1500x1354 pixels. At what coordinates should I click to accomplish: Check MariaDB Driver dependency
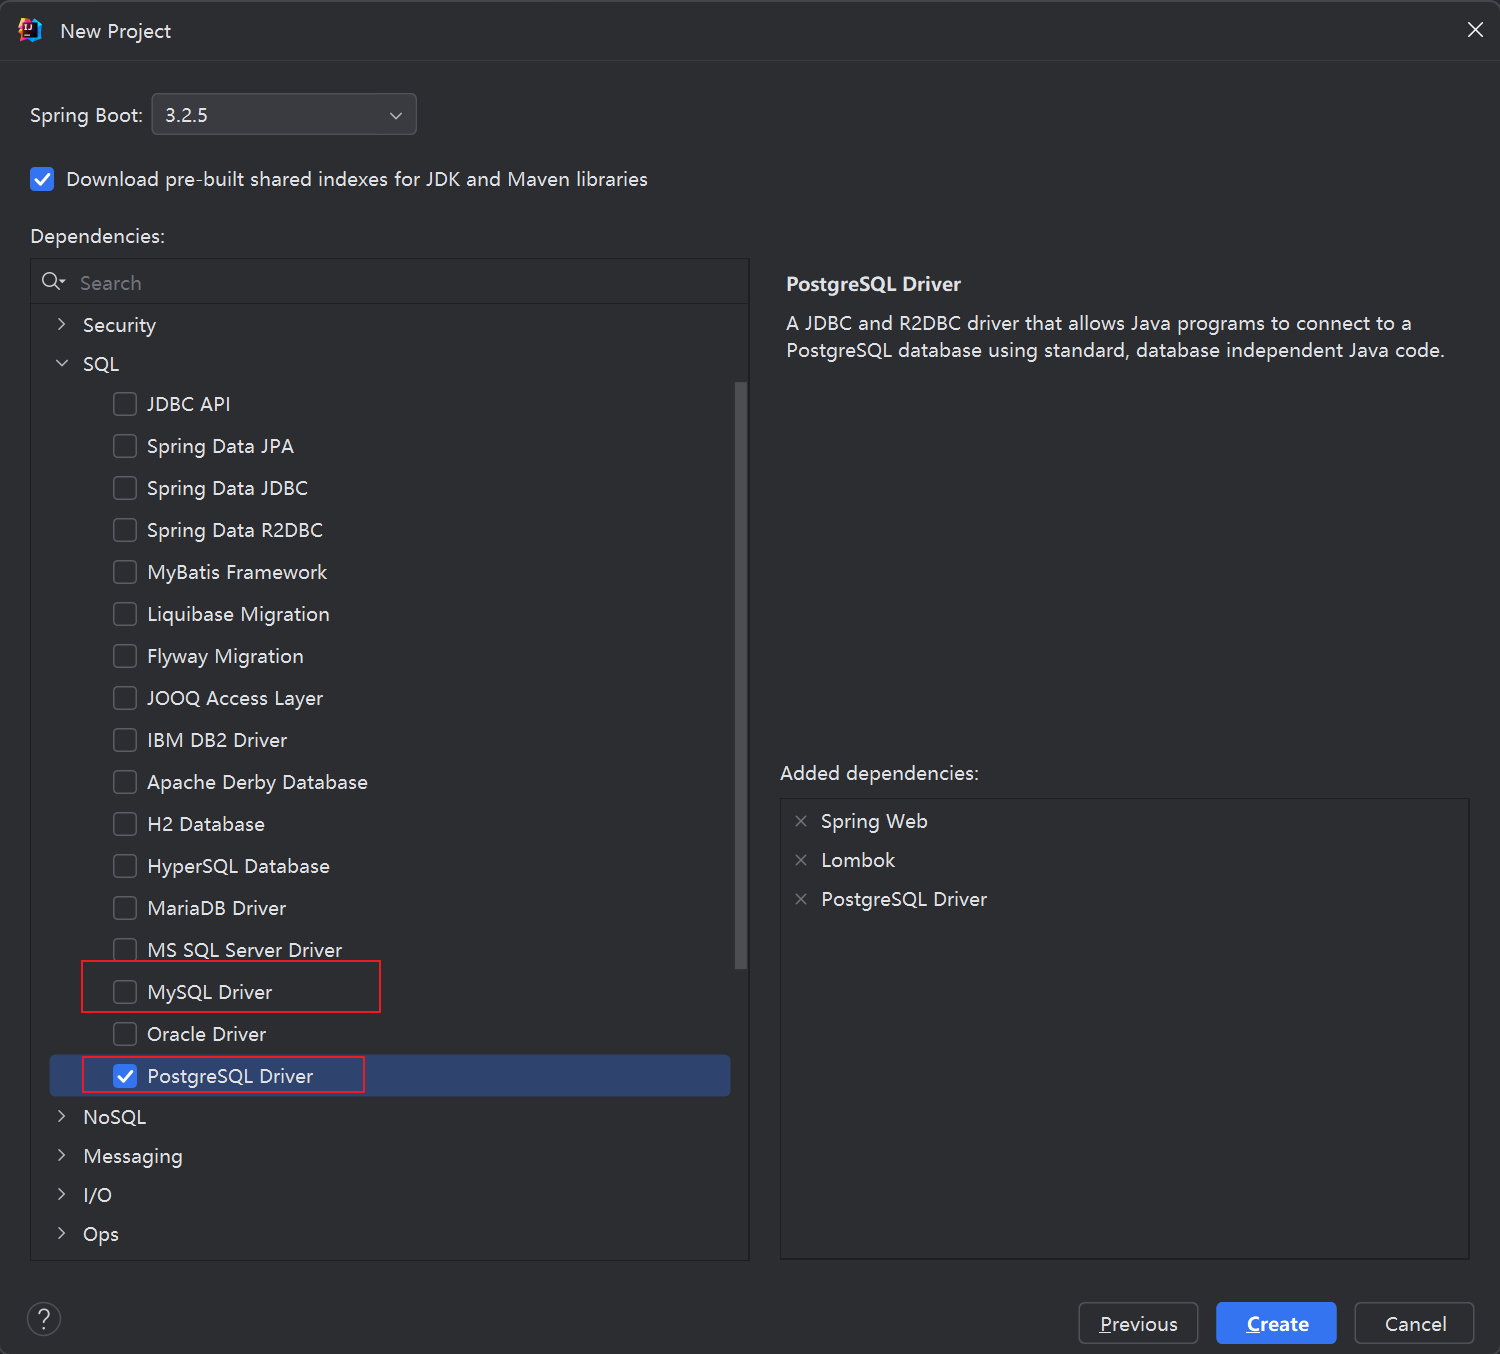(125, 908)
